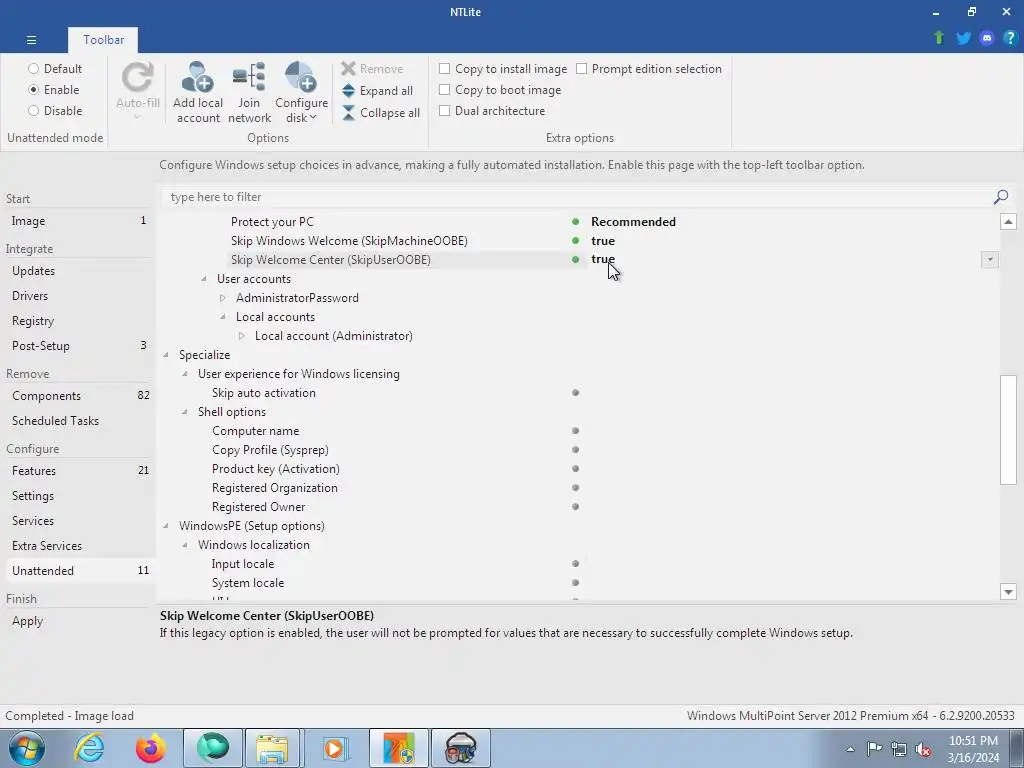Select Enable unattended mode
The width and height of the screenshot is (1024, 768).
point(54,89)
